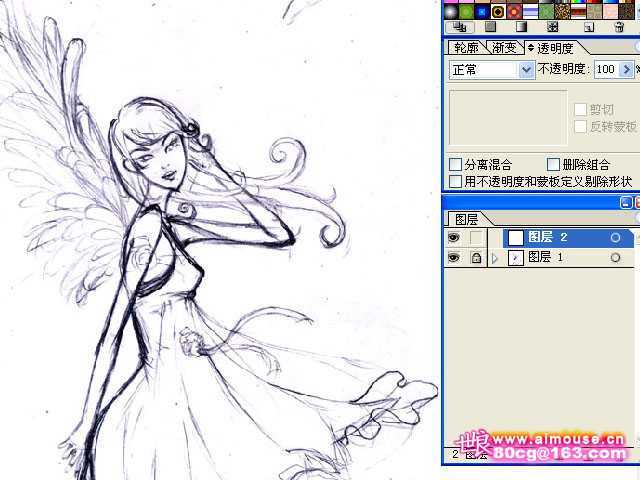Expand 图层 1 with its disclosure triangle
The image size is (640, 480).
tap(496, 258)
